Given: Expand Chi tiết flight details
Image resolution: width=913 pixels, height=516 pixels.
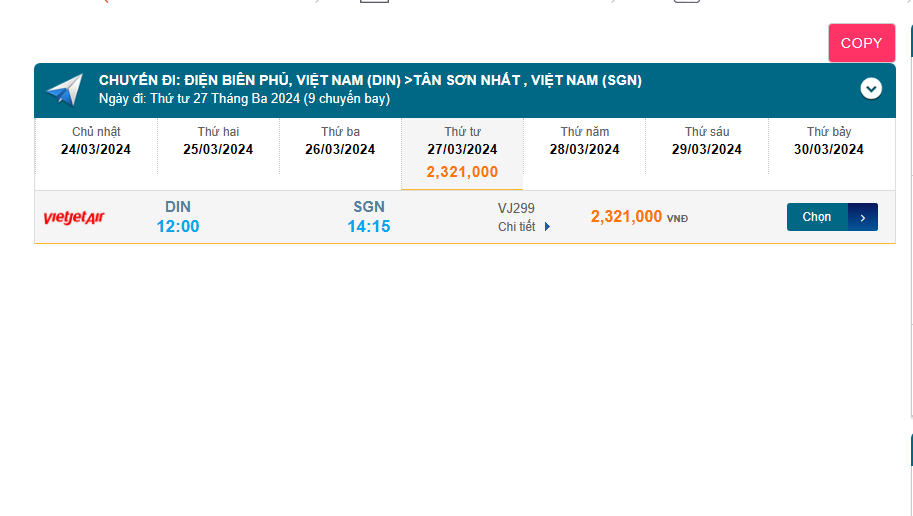Looking at the screenshot, I should click(x=524, y=227).
